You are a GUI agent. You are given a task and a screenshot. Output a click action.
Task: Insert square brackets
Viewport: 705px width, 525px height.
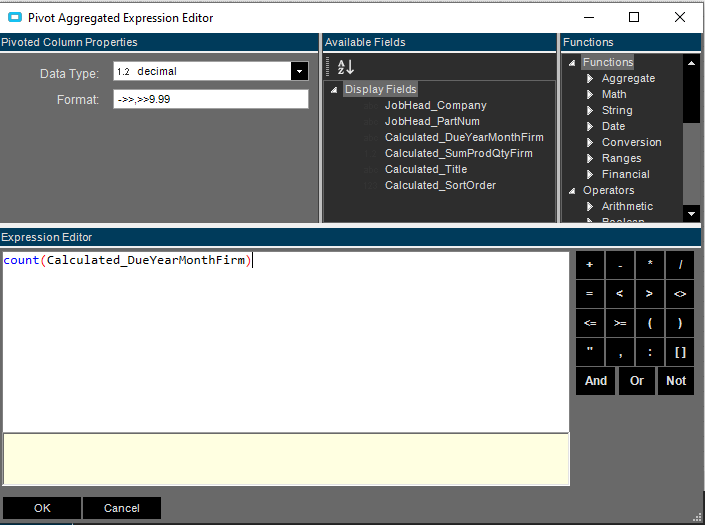pyautogui.click(x=680, y=352)
